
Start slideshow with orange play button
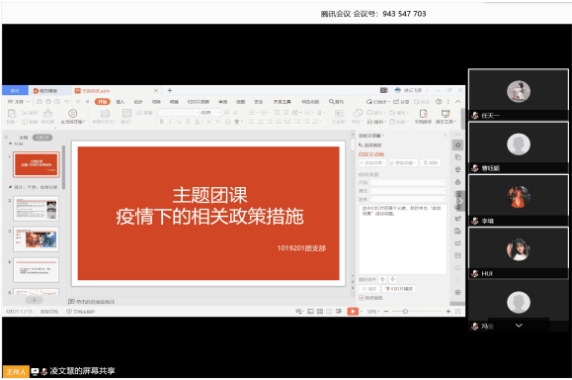pos(353,311)
